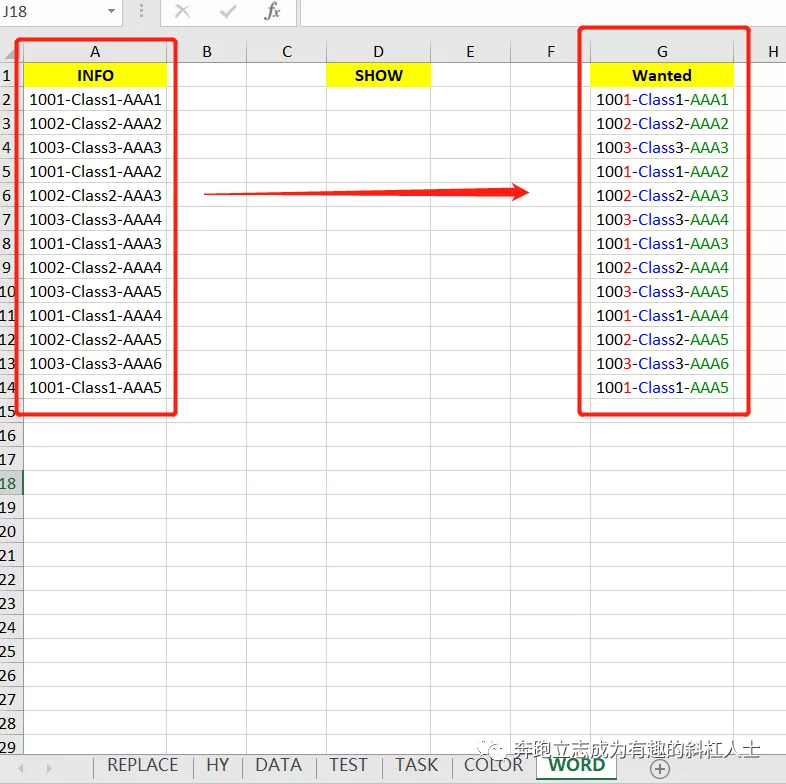
Task: Select colored cell G2 1001-Class1-AAA1
Action: 662,99
